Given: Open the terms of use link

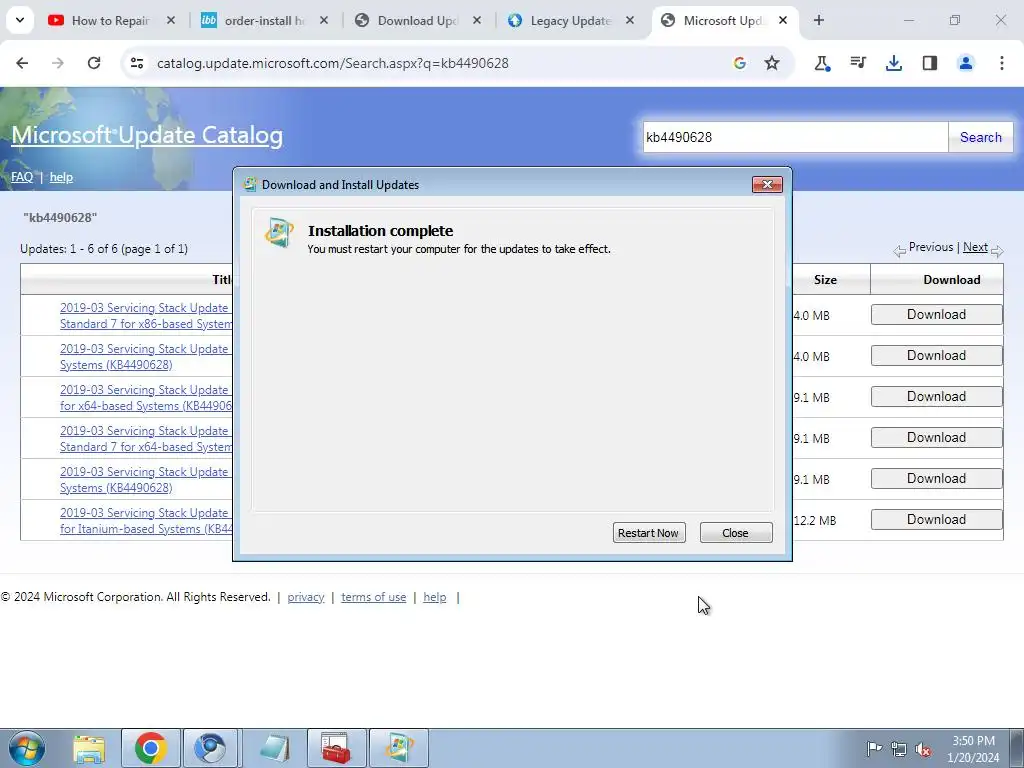Looking at the screenshot, I should [x=374, y=597].
